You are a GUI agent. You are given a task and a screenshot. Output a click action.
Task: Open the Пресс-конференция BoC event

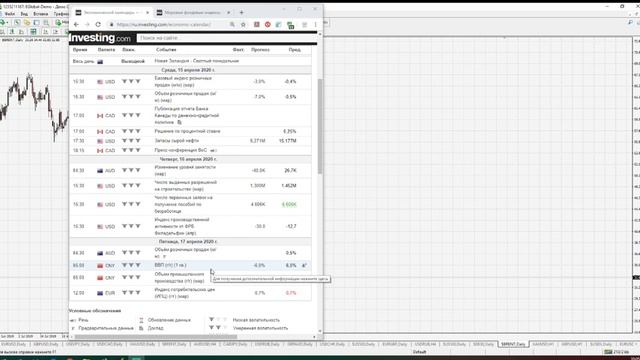(x=181, y=150)
